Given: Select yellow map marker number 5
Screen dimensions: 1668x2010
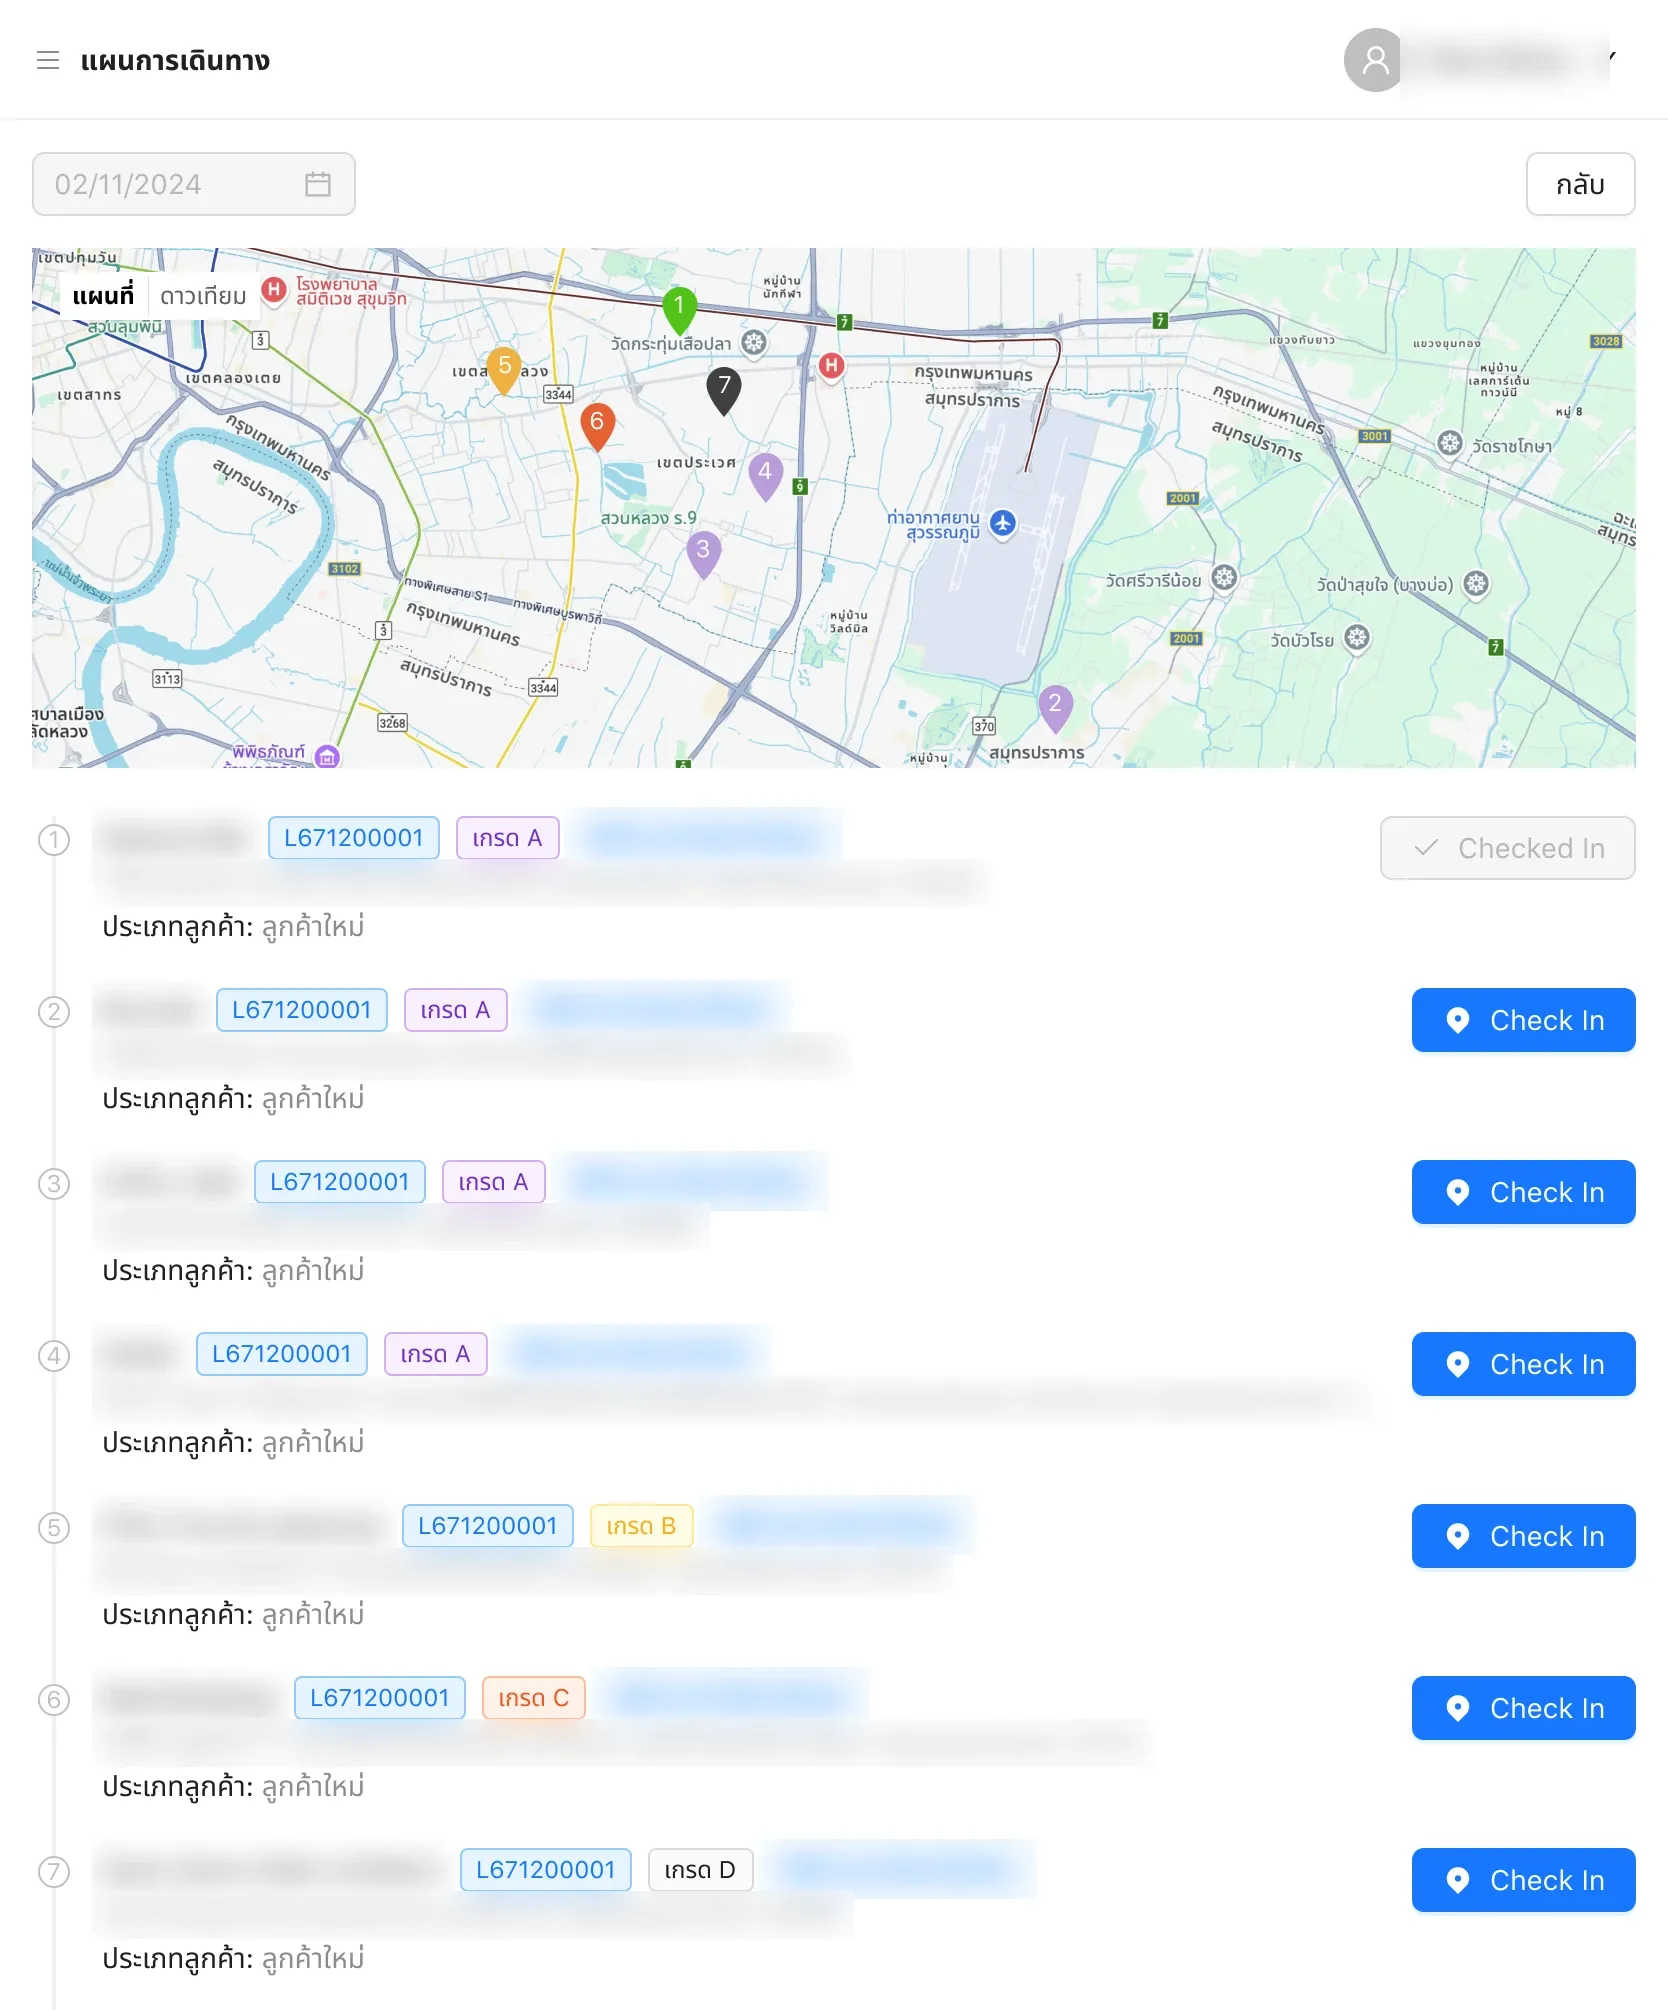Looking at the screenshot, I should click(504, 371).
